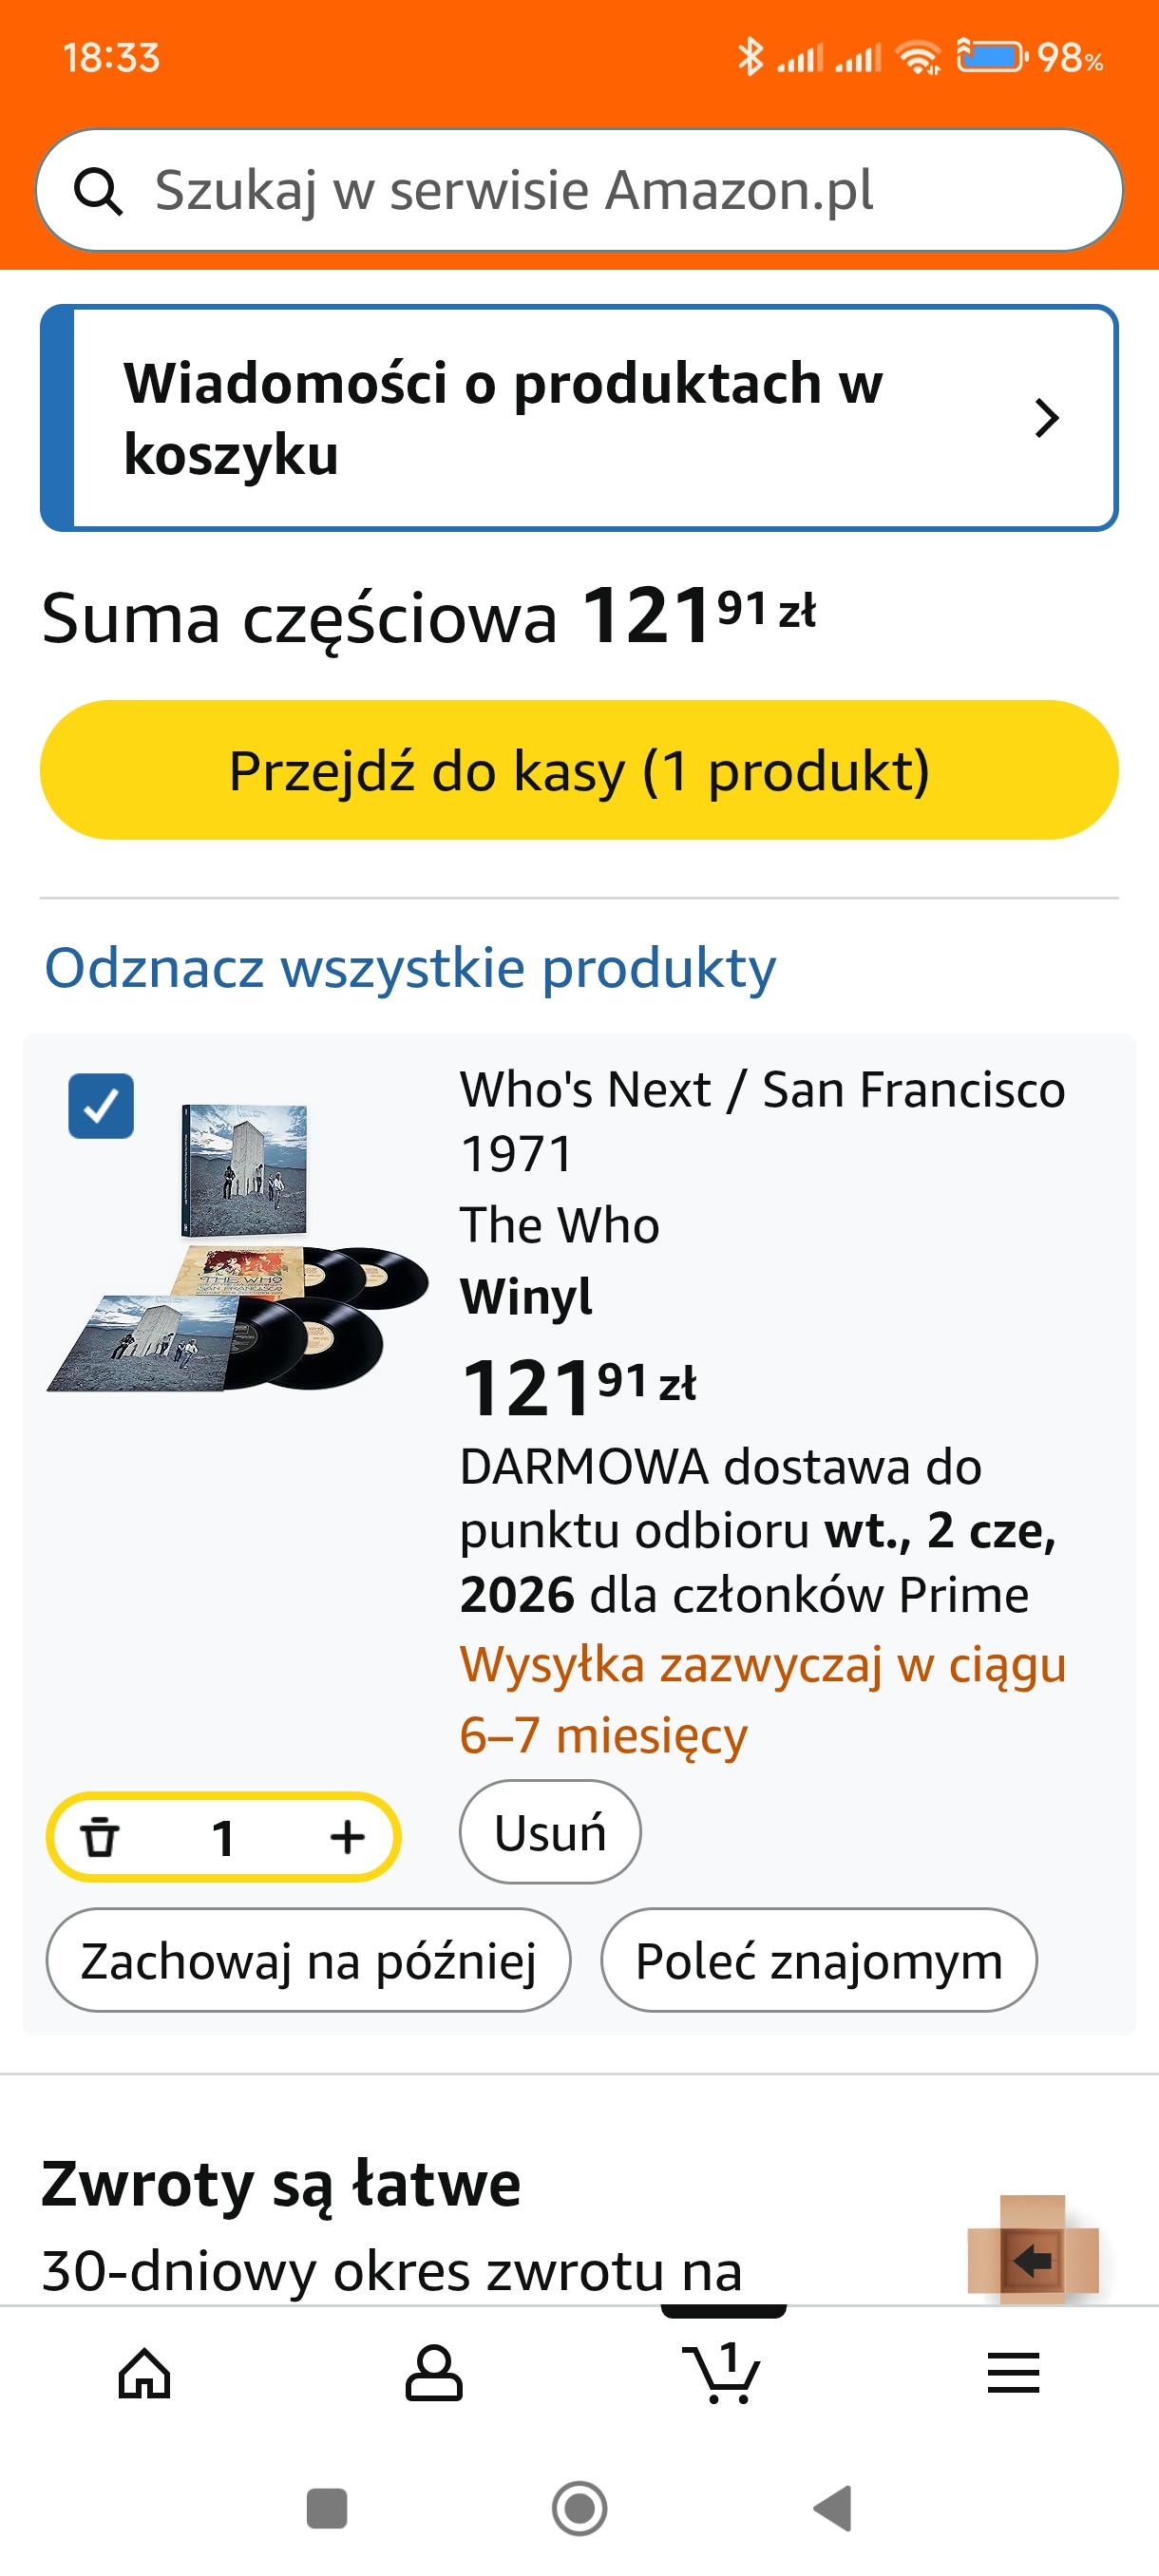
Task: Open the account profile icon
Action: 433,2373
